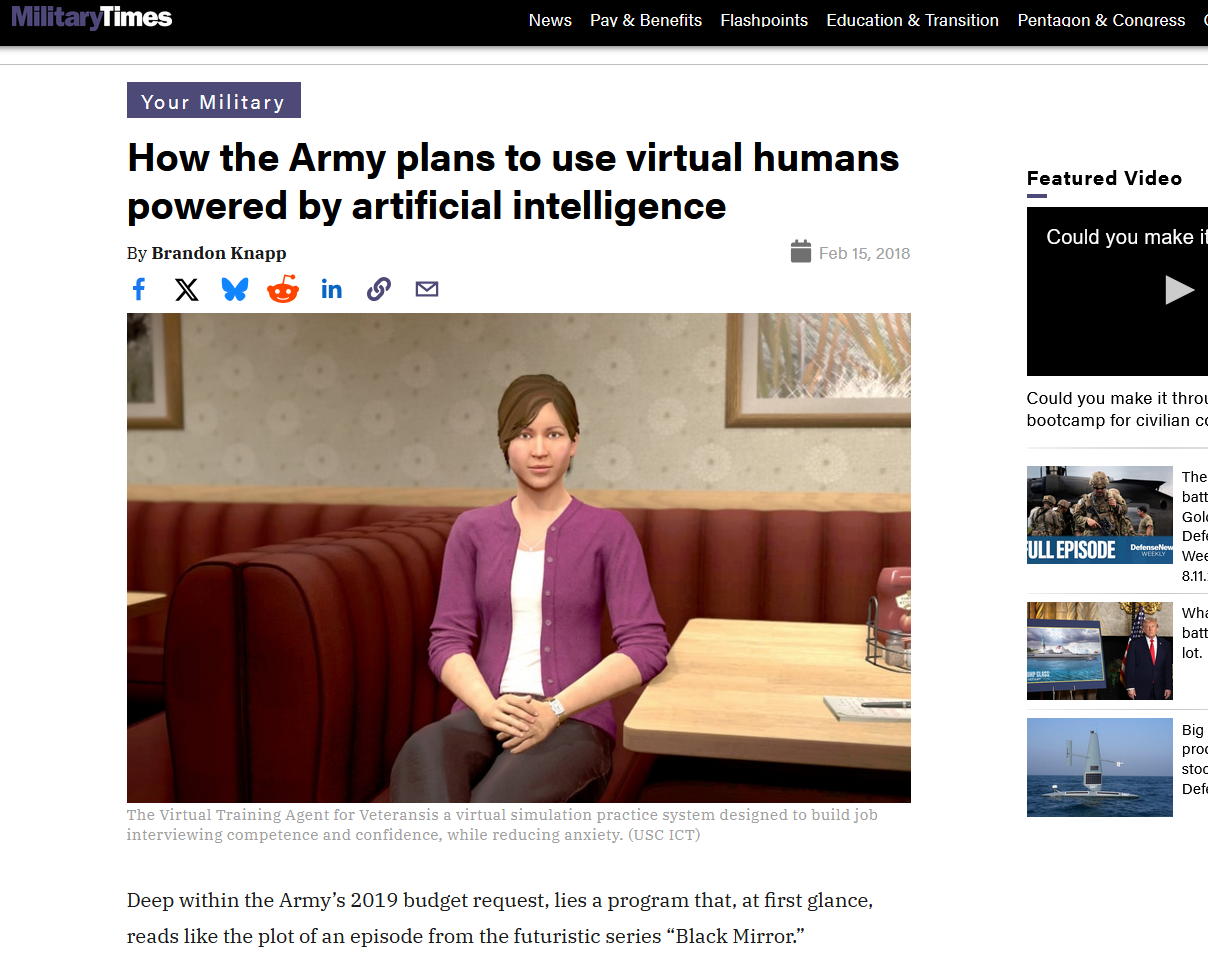Share article on LinkedIn
This screenshot has height=955, width=1208.
(331, 290)
